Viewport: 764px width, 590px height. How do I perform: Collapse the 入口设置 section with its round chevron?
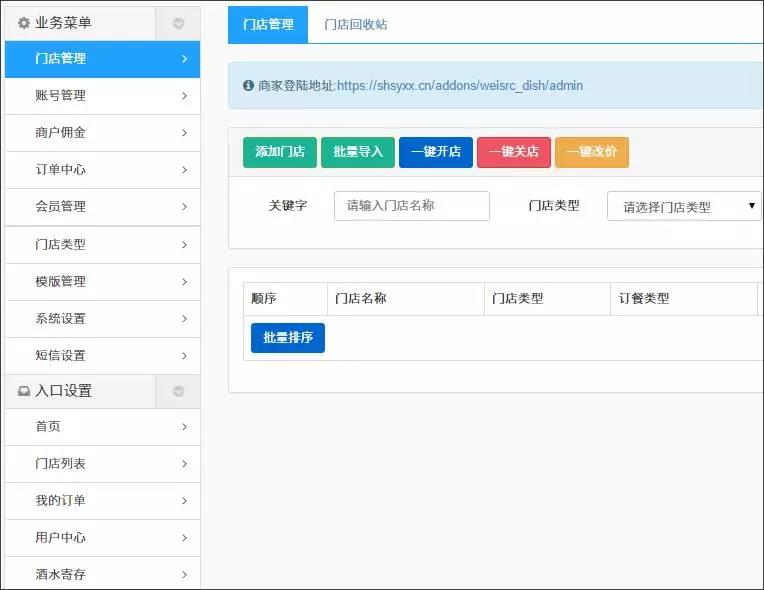(178, 391)
